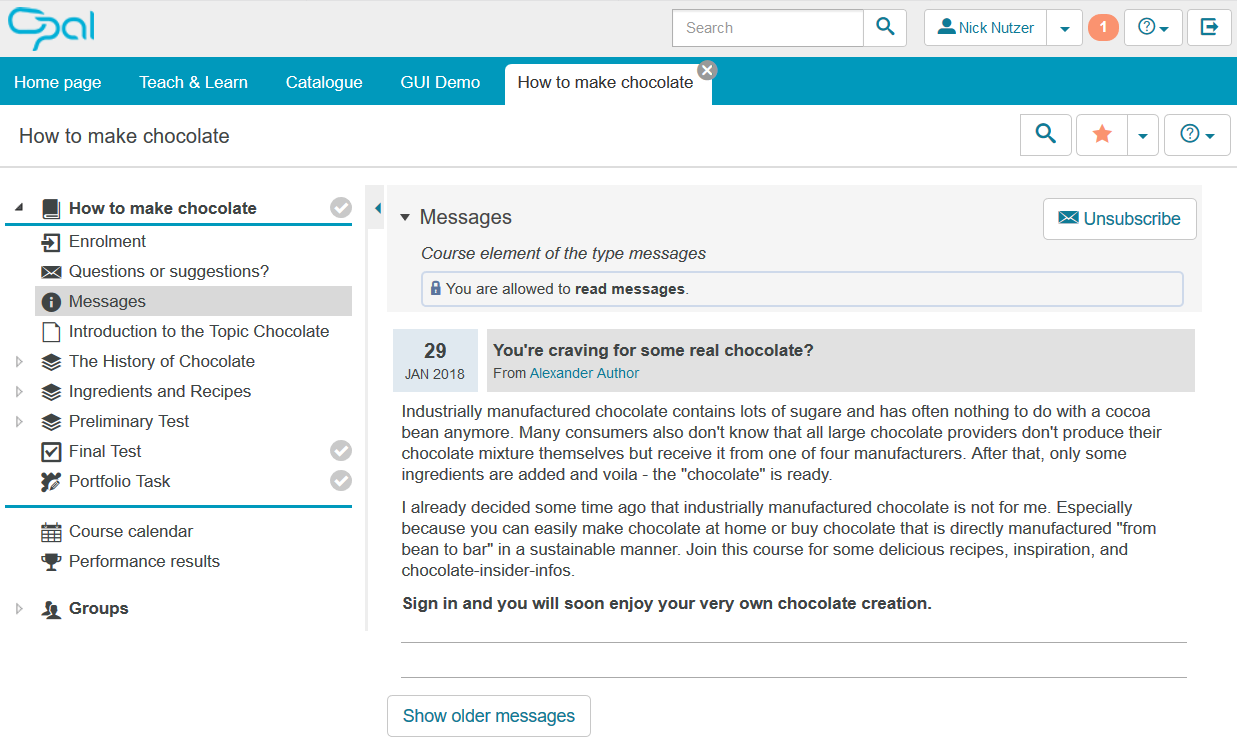Viewport: 1237px width, 754px height.
Task: Open the Nick Nutzer dropdown arrow
Action: [x=1064, y=28]
